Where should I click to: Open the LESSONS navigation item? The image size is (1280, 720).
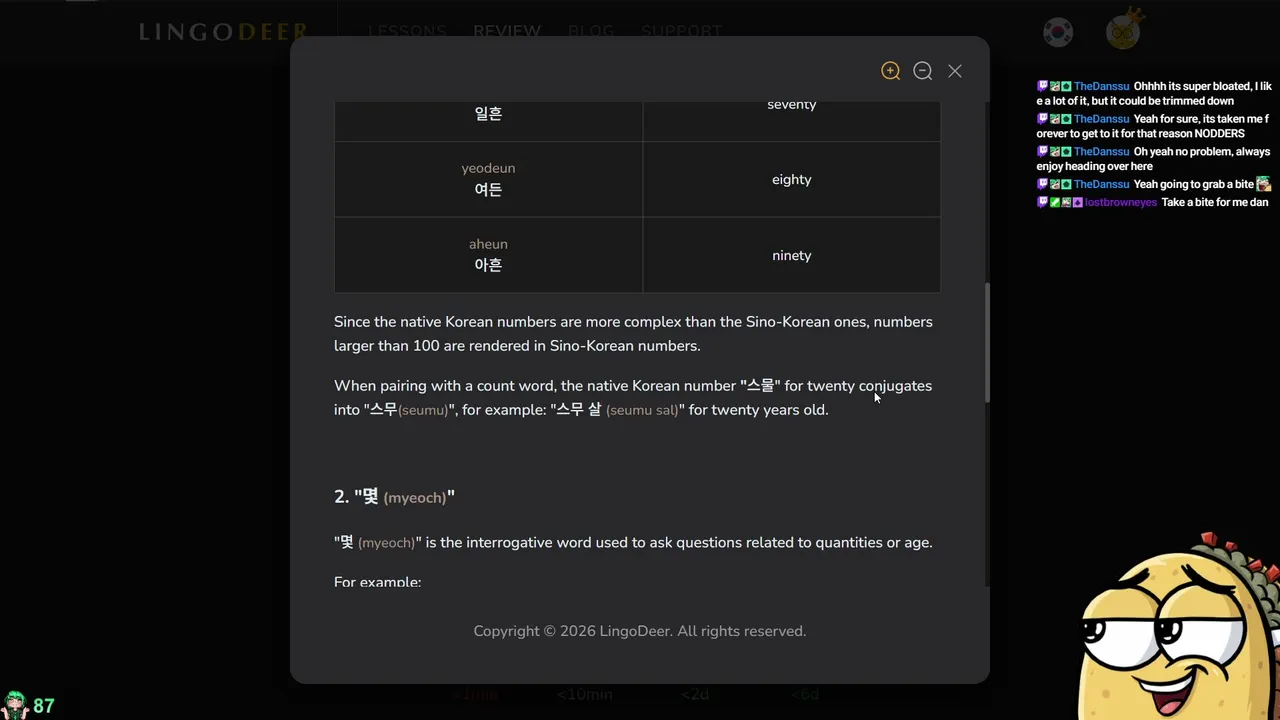tap(406, 32)
